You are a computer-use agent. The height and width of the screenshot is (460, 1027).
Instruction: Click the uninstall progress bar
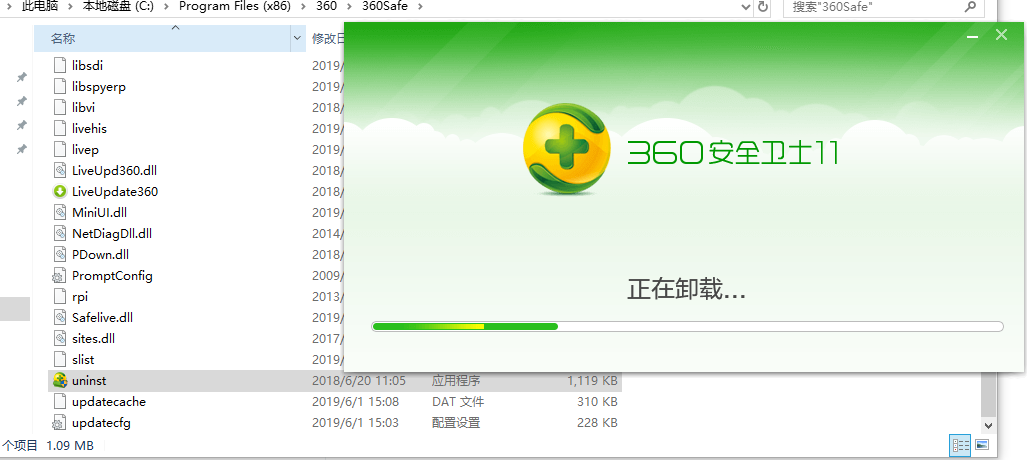click(687, 326)
